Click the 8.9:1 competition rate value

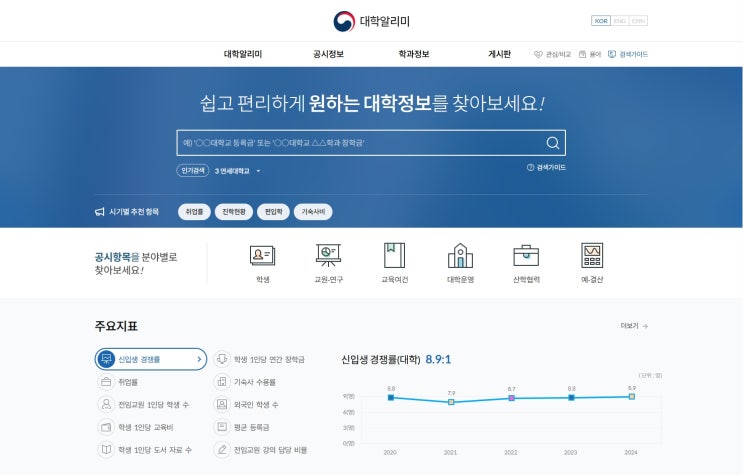point(438,359)
